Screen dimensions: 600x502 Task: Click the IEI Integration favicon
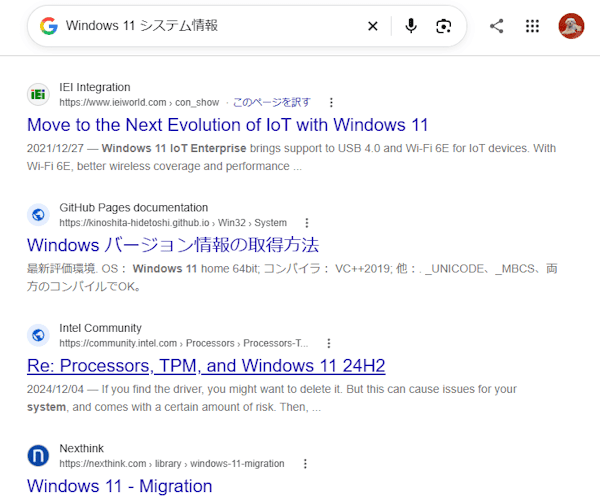[x=38, y=94]
